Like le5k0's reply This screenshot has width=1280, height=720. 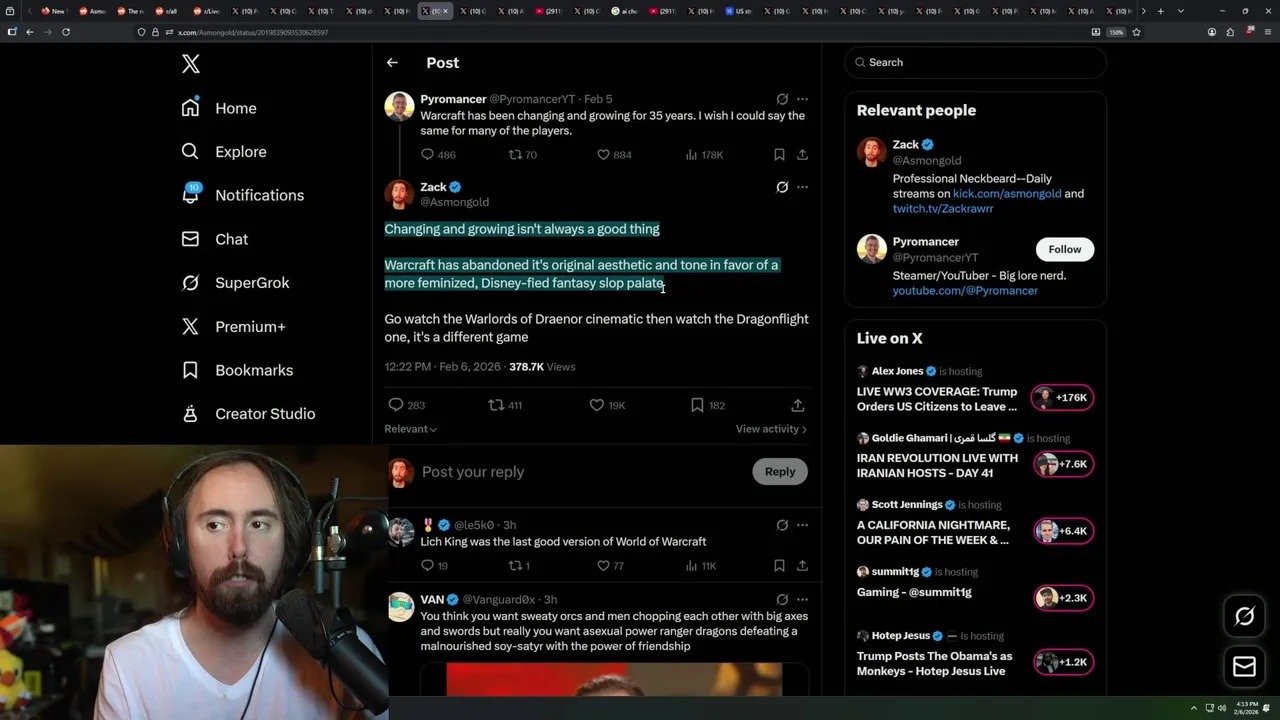pyautogui.click(x=603, y=566)
